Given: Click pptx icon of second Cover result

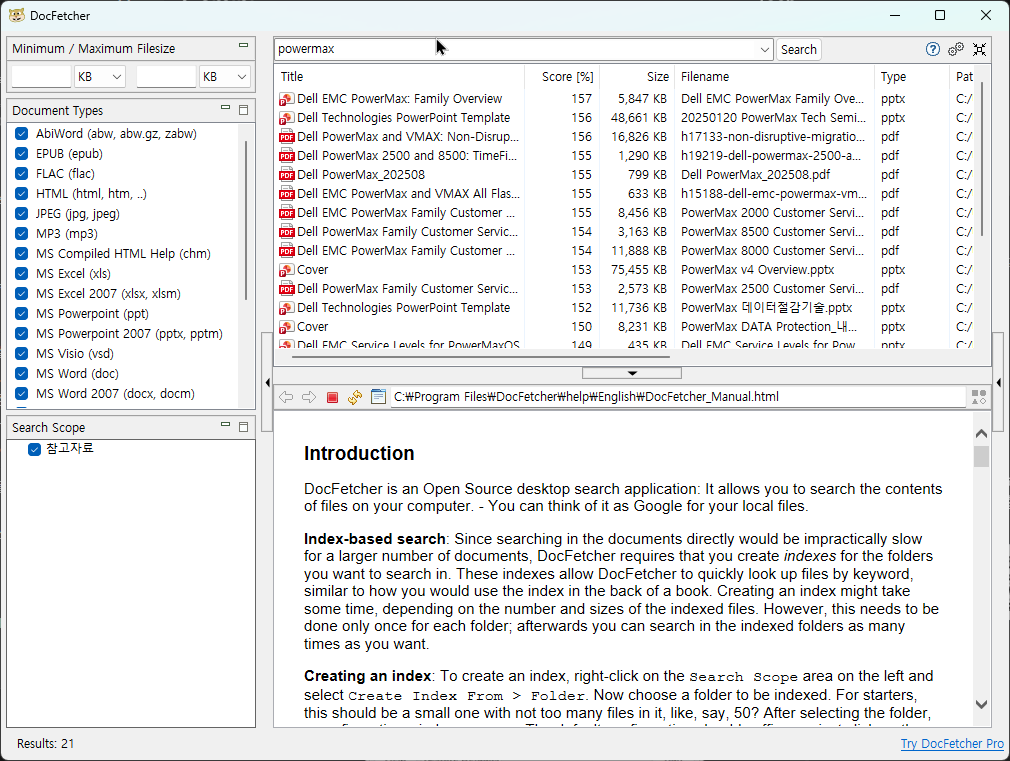Looking at the screenshot, I should 287,327.
